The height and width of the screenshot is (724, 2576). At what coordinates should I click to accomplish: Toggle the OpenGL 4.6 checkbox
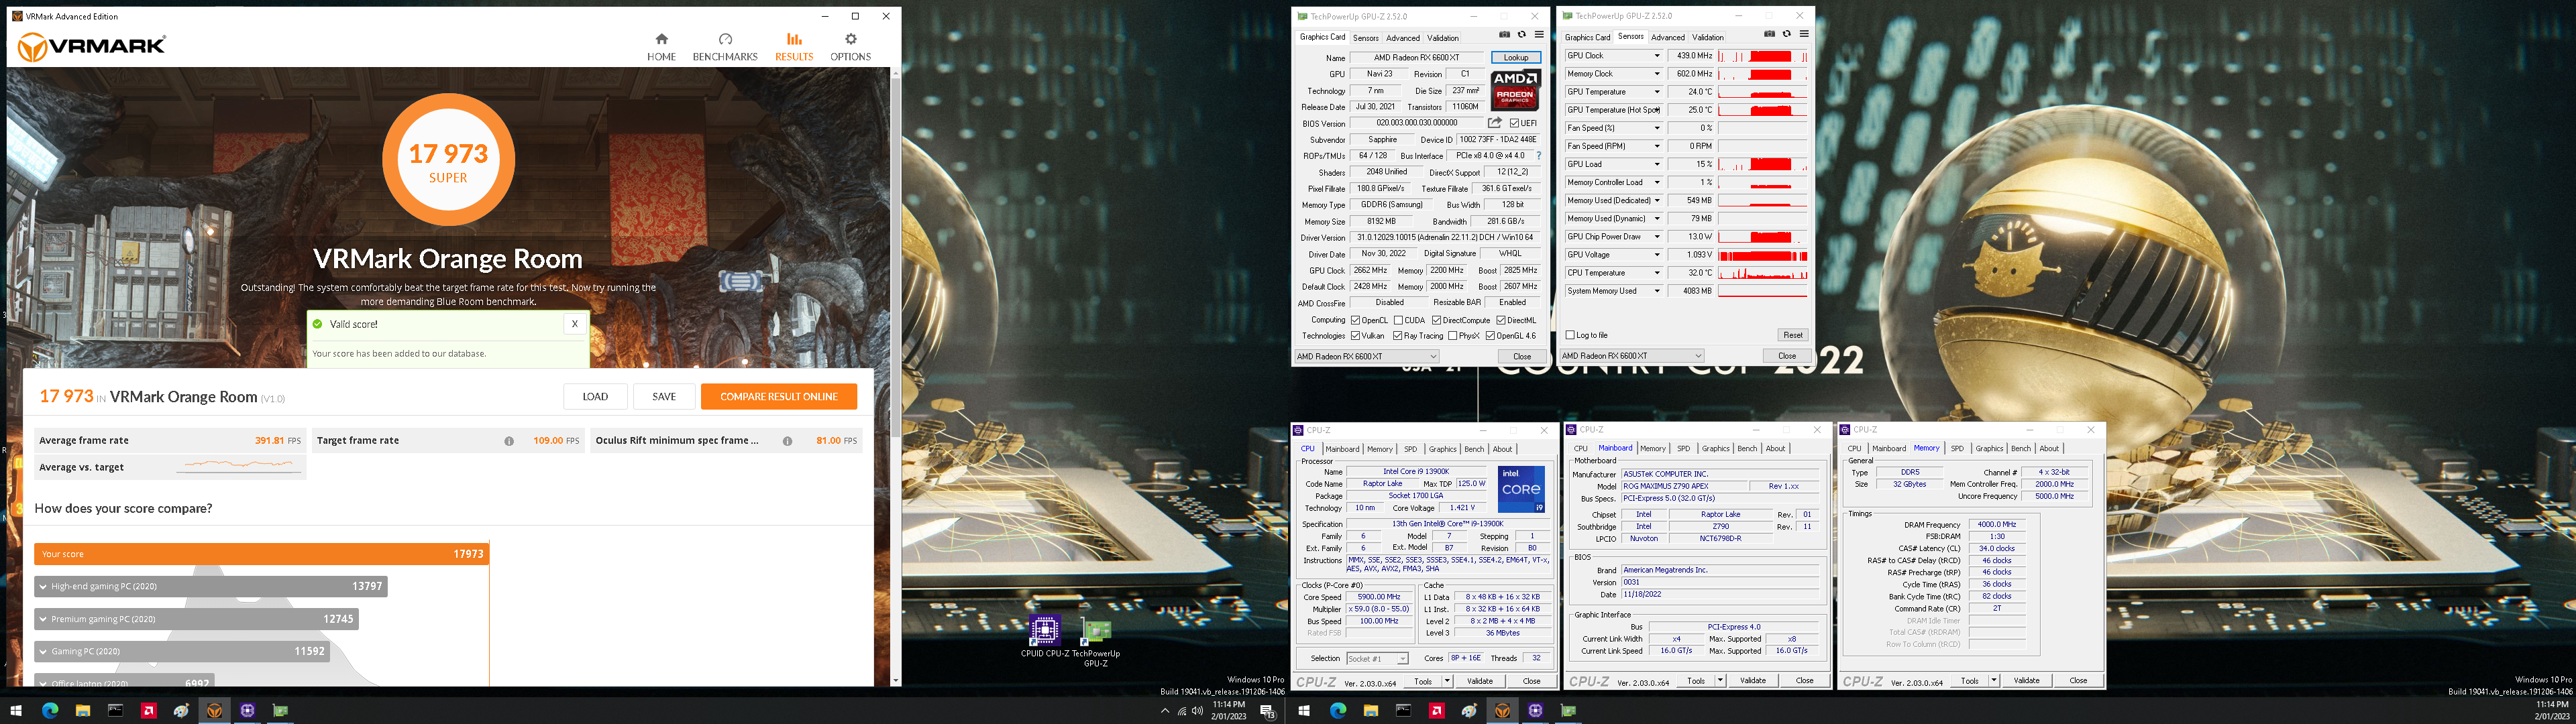1490,336
